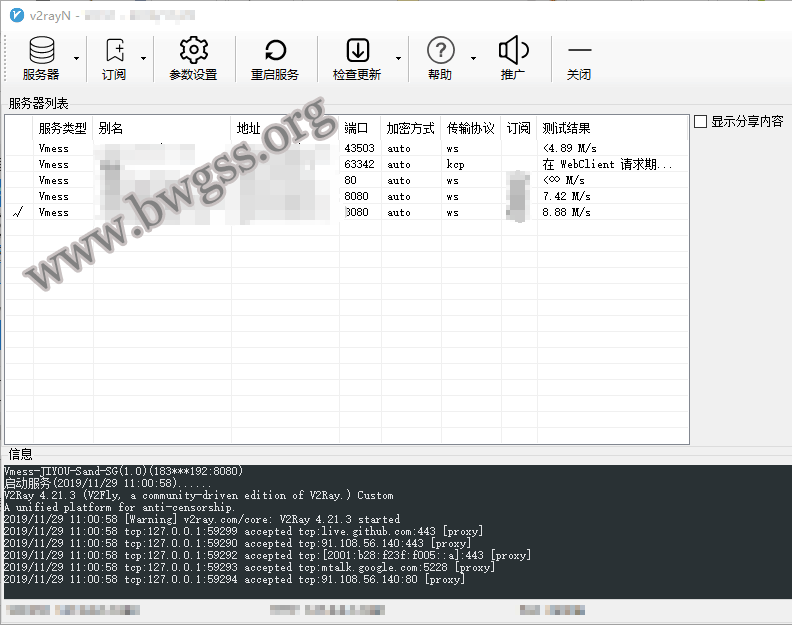The image size is (792, 625).
Task: Open 参数设置 gear settings icon
Action: coord(193,58)
